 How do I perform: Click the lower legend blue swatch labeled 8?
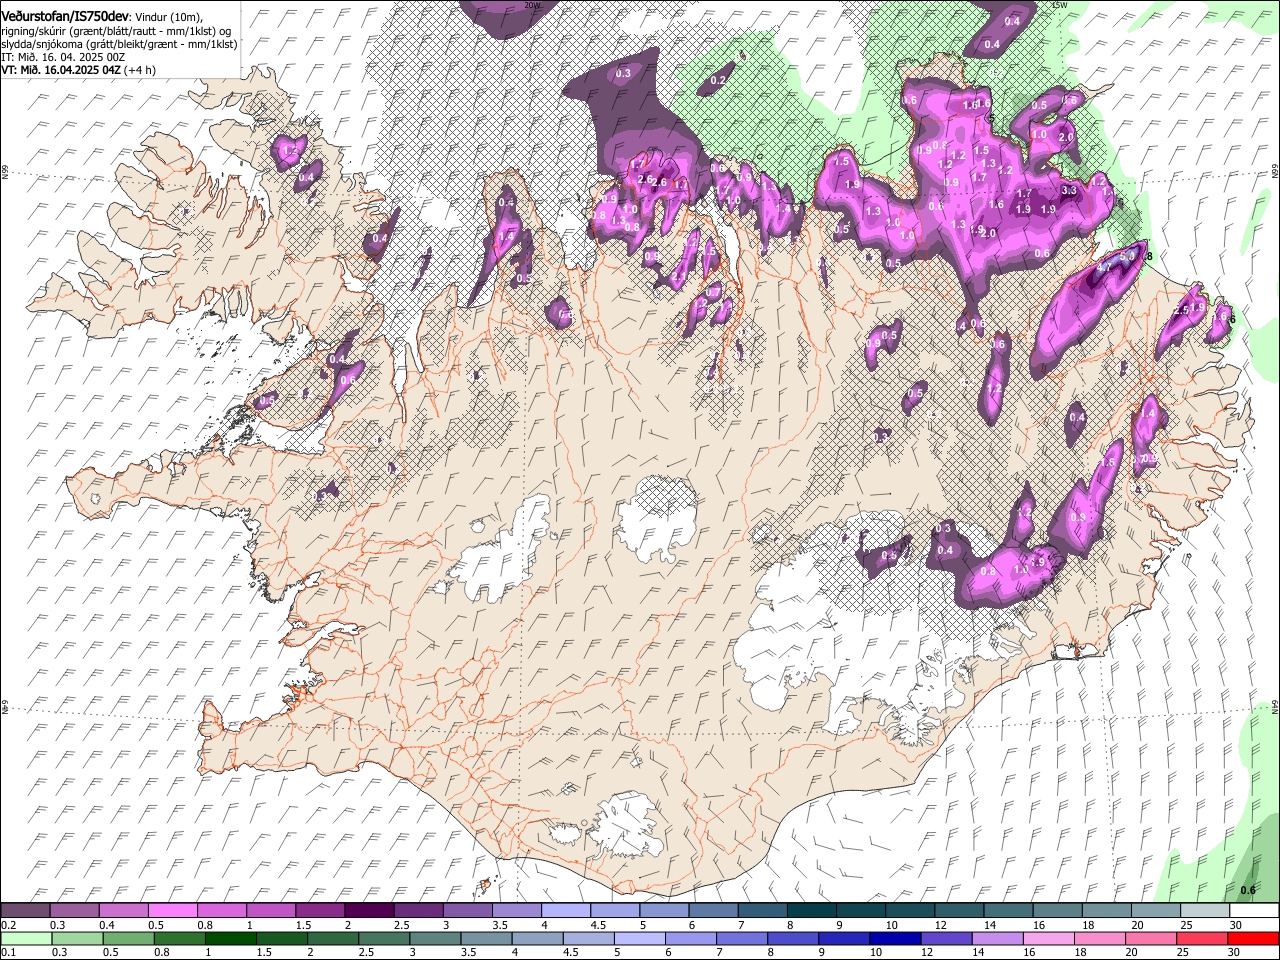[792, 938]
